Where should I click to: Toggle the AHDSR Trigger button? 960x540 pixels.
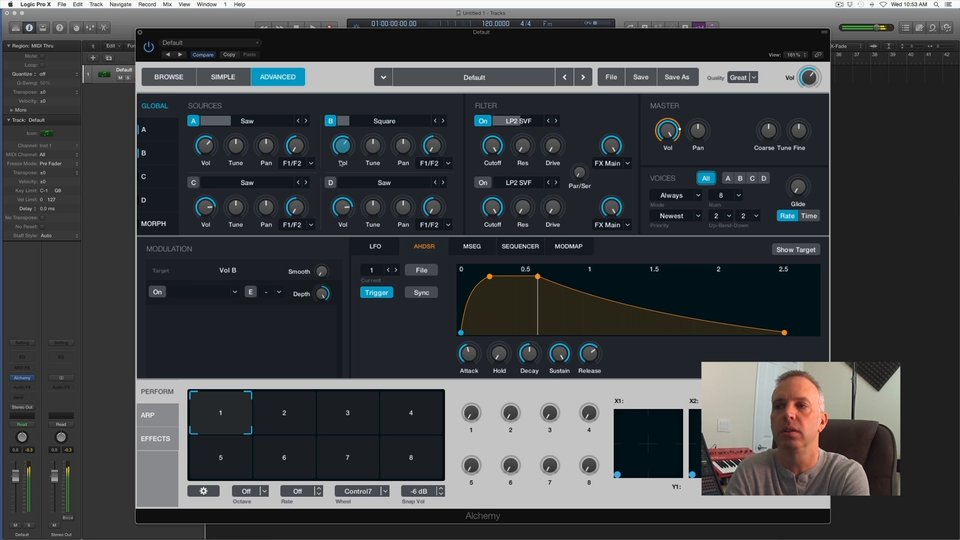click(x=377, y=293)
